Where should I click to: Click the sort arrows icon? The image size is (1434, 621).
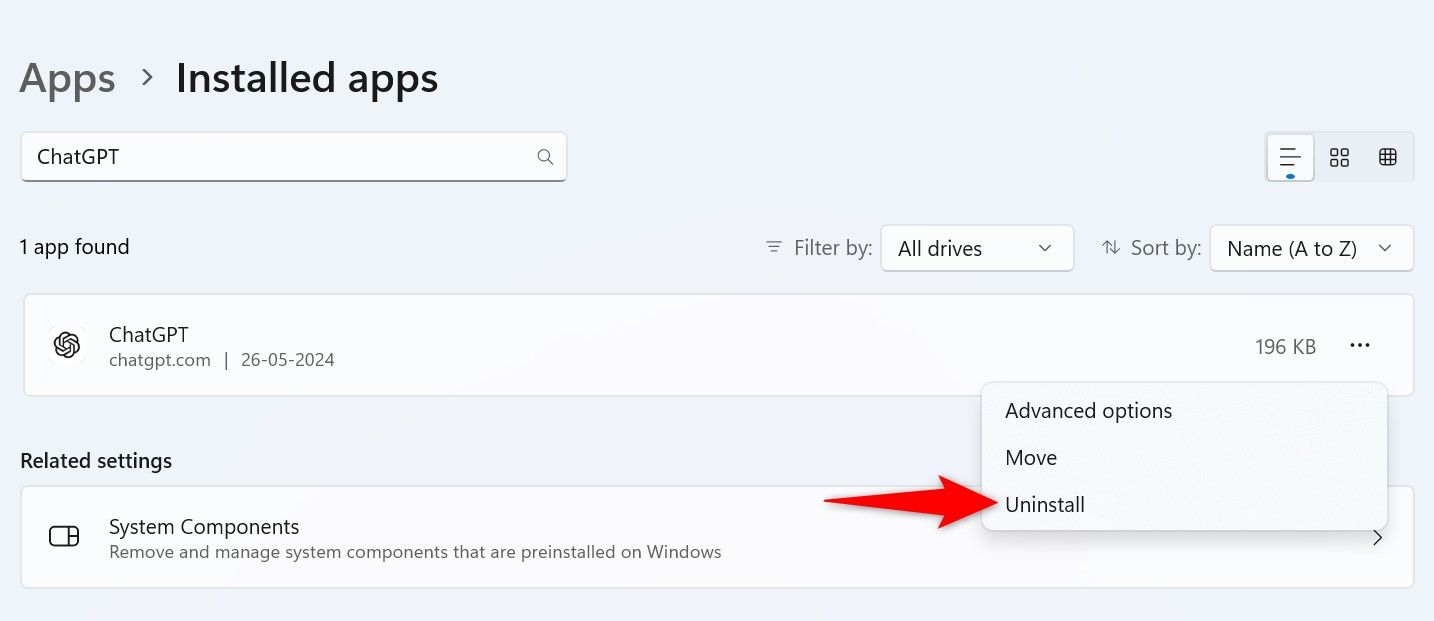[1112, 247]
